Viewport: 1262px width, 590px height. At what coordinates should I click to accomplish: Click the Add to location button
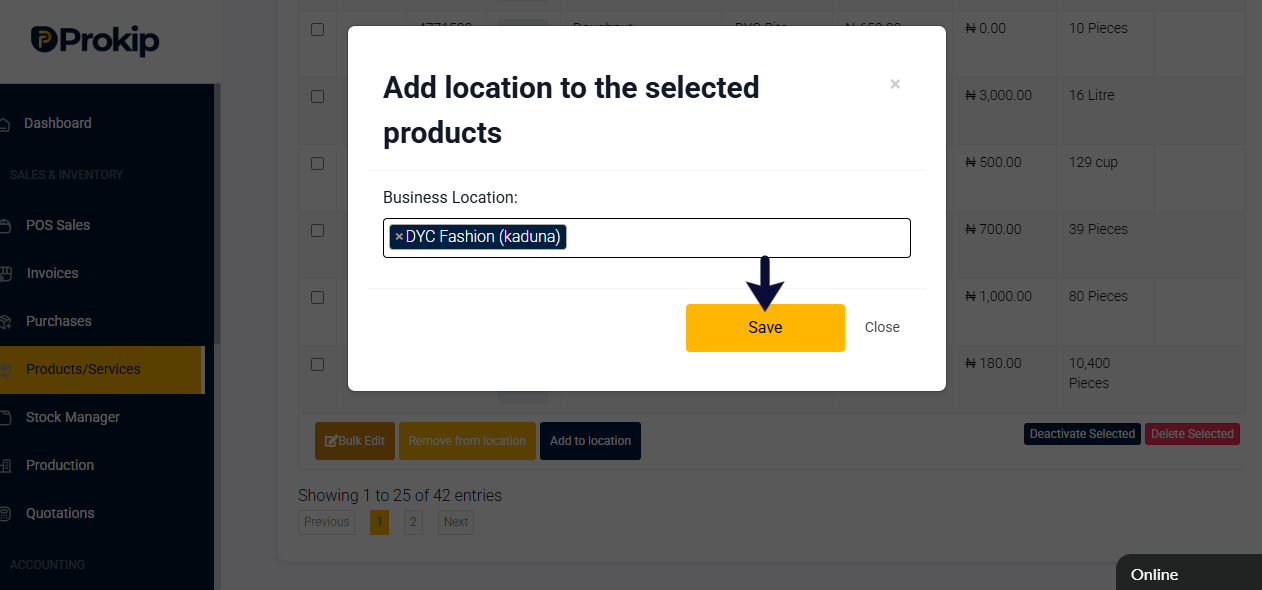tap(590, 441)
